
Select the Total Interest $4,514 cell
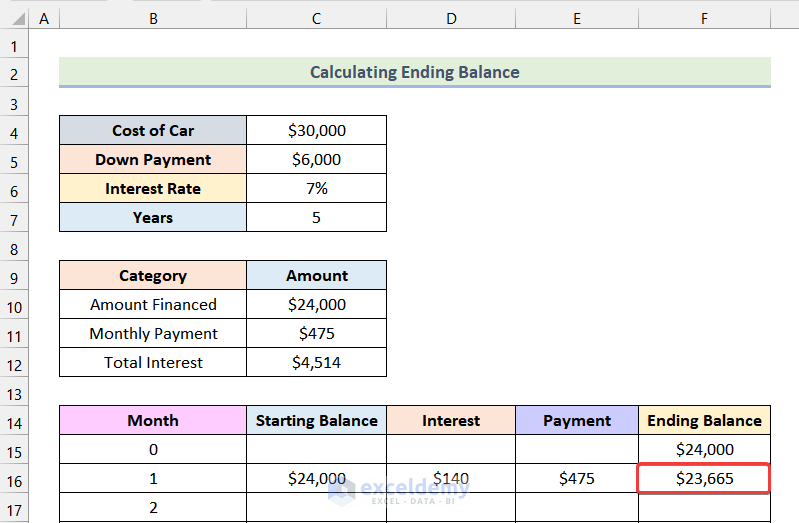[x=316, y=363]
